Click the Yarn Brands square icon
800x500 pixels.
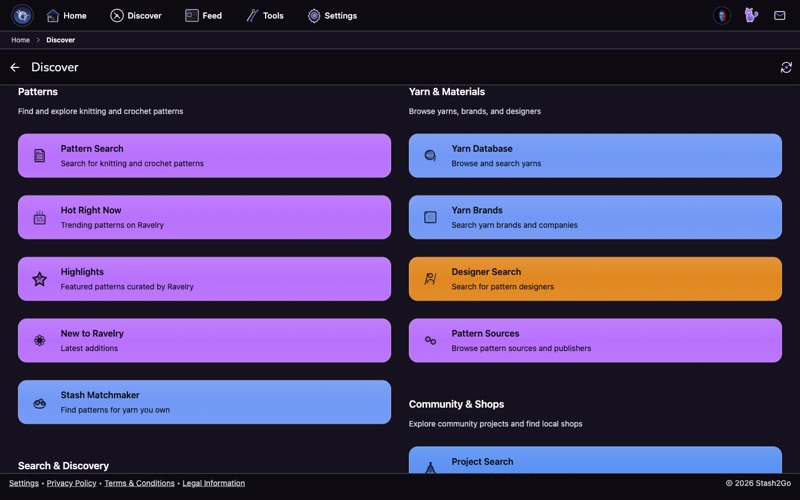pos(430,217)
